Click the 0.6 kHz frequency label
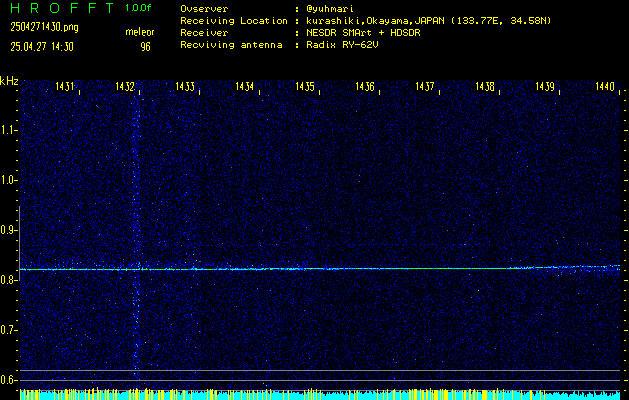 pos(7,380)
